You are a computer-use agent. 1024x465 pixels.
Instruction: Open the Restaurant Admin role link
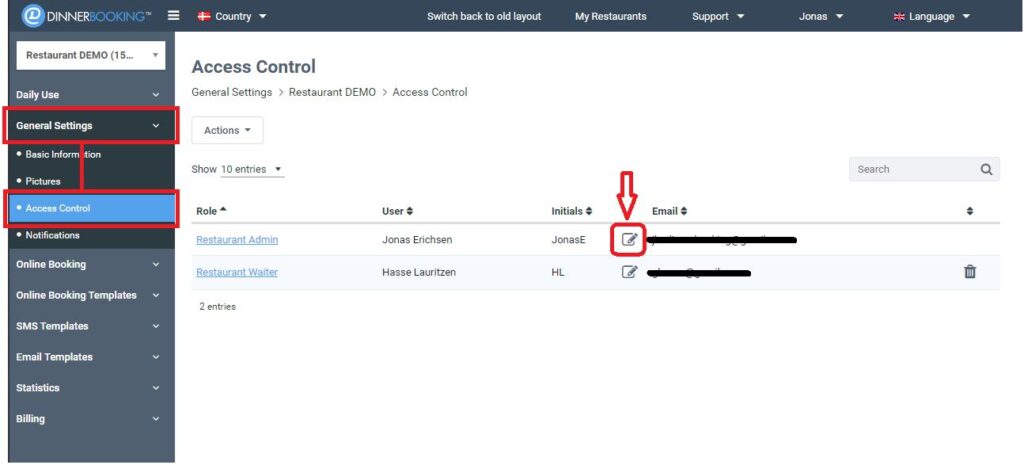point(237,240)
